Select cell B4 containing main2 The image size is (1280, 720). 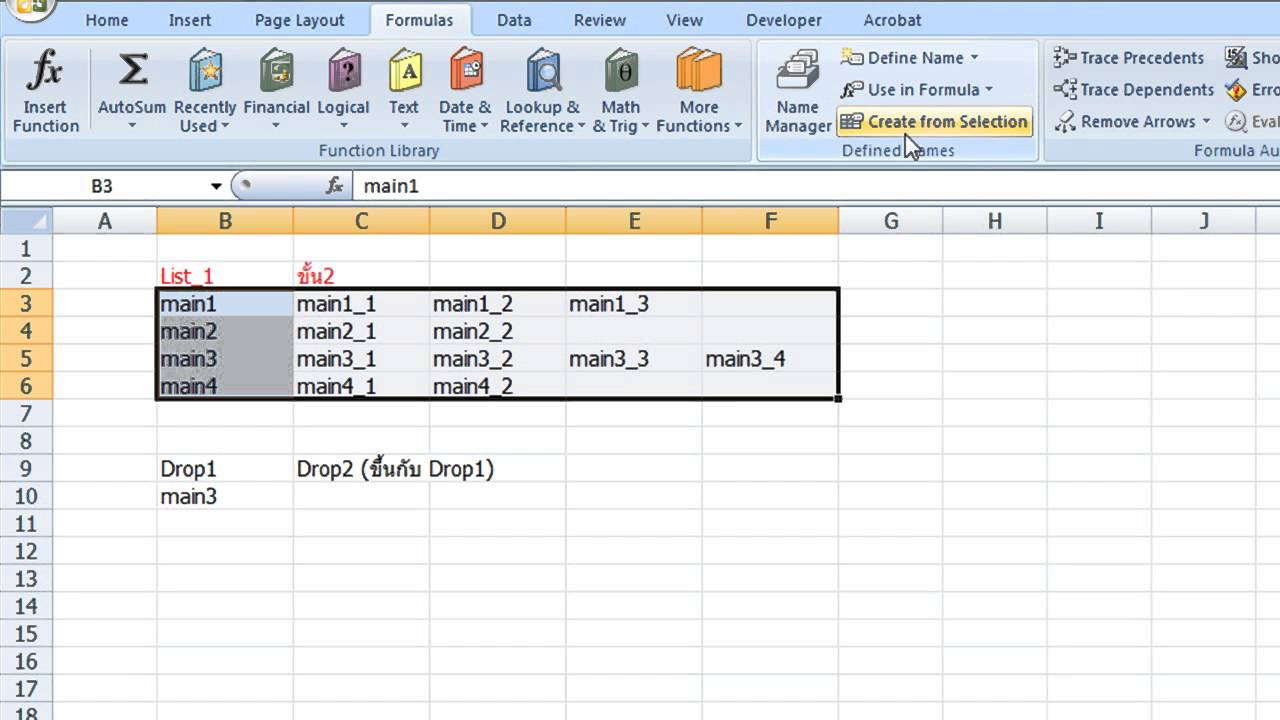point(225,331)
